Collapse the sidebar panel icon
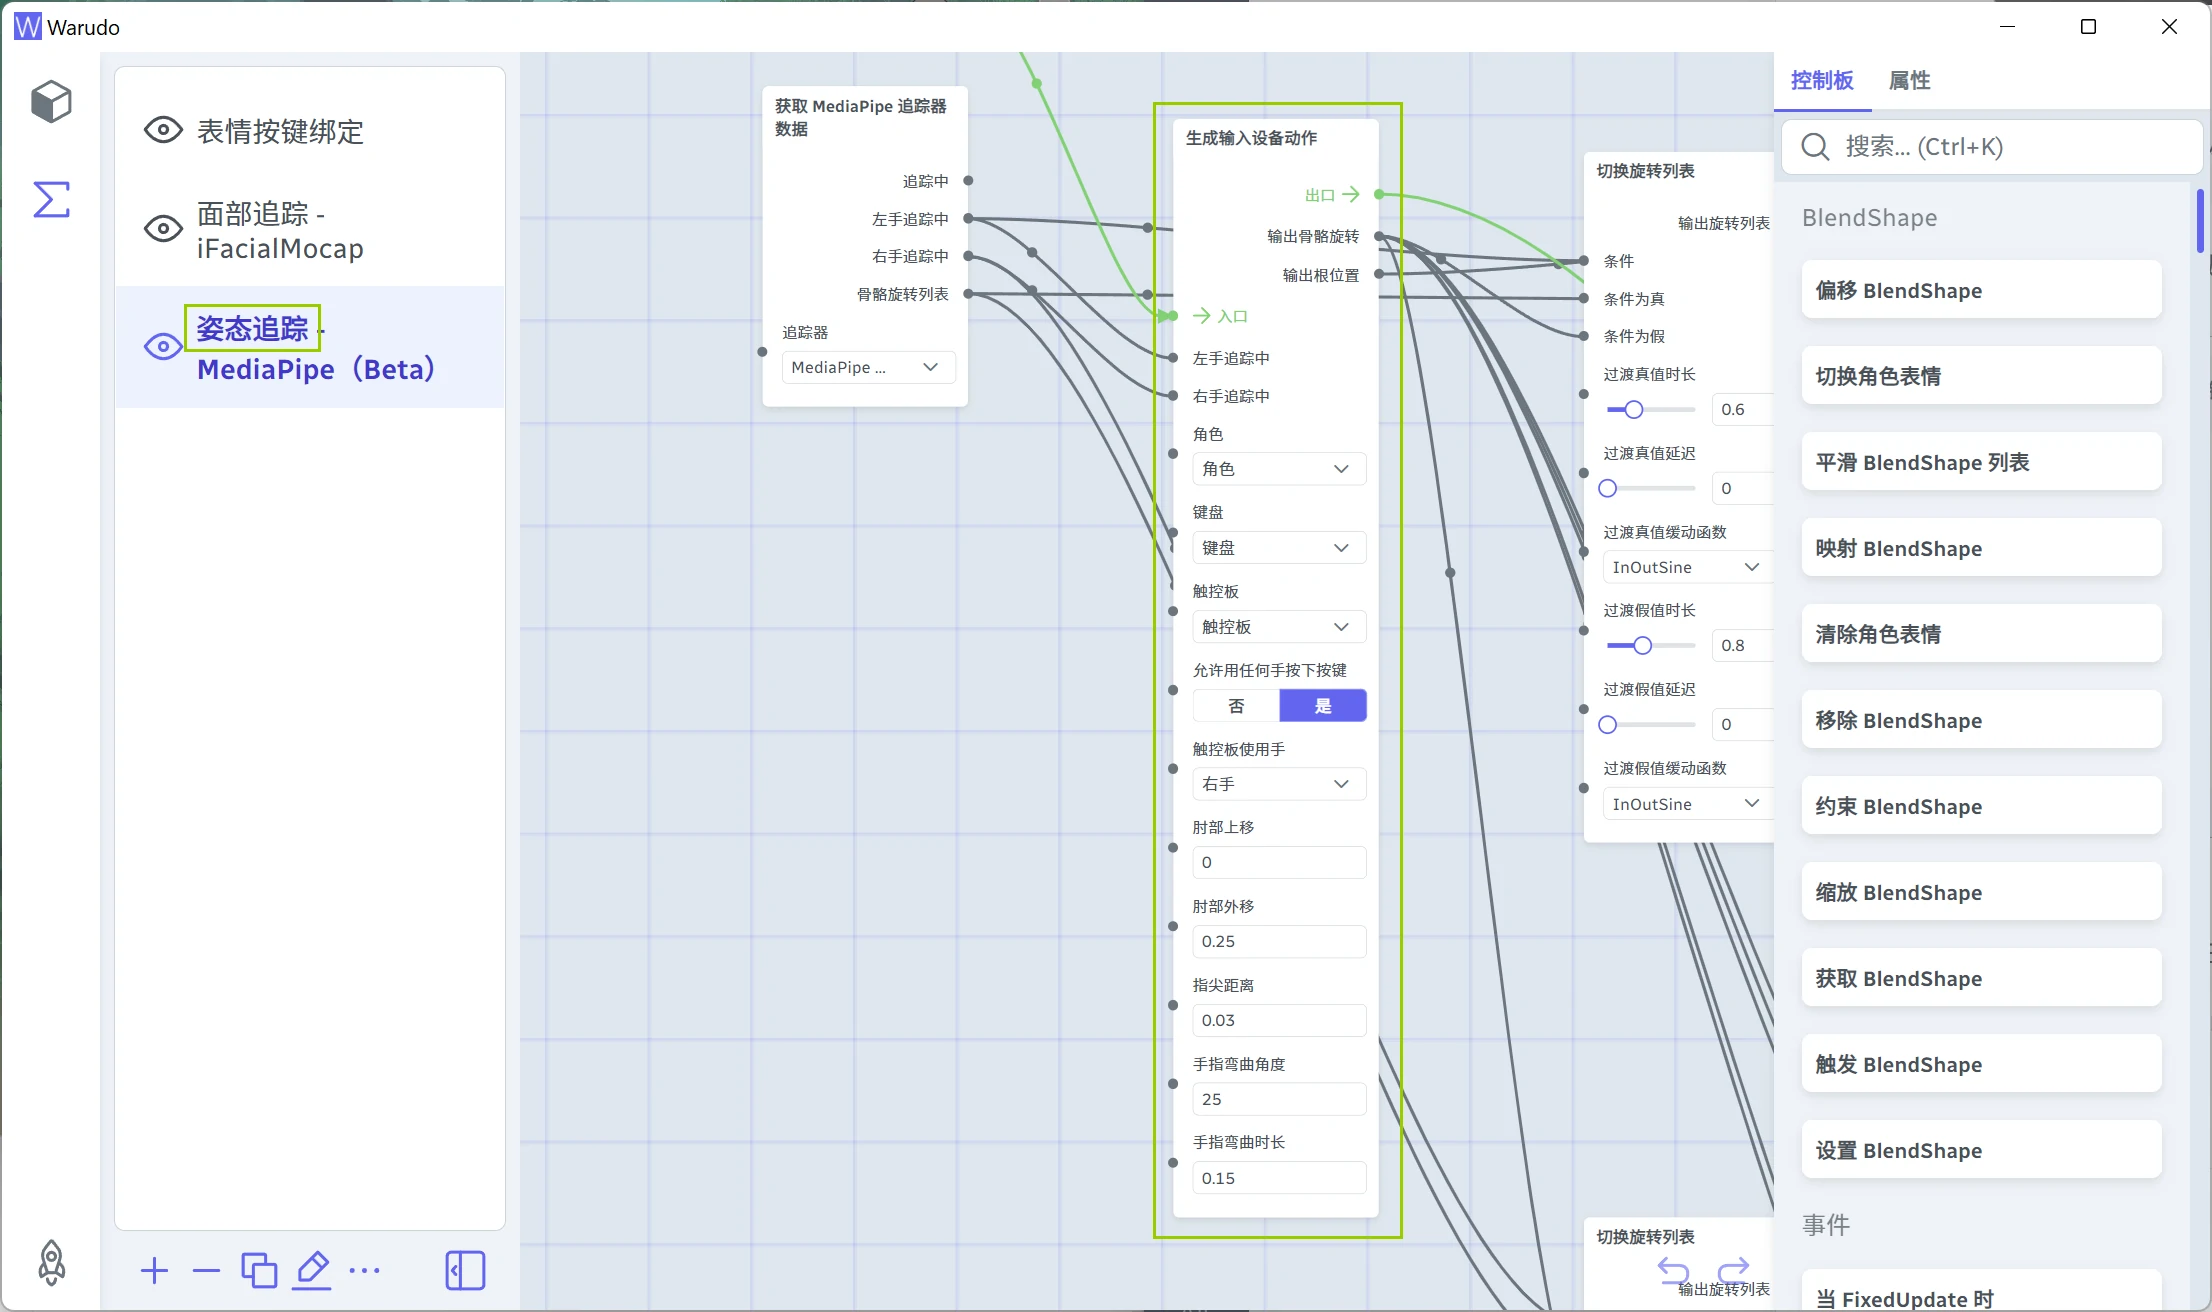 tap(465, 1271)
